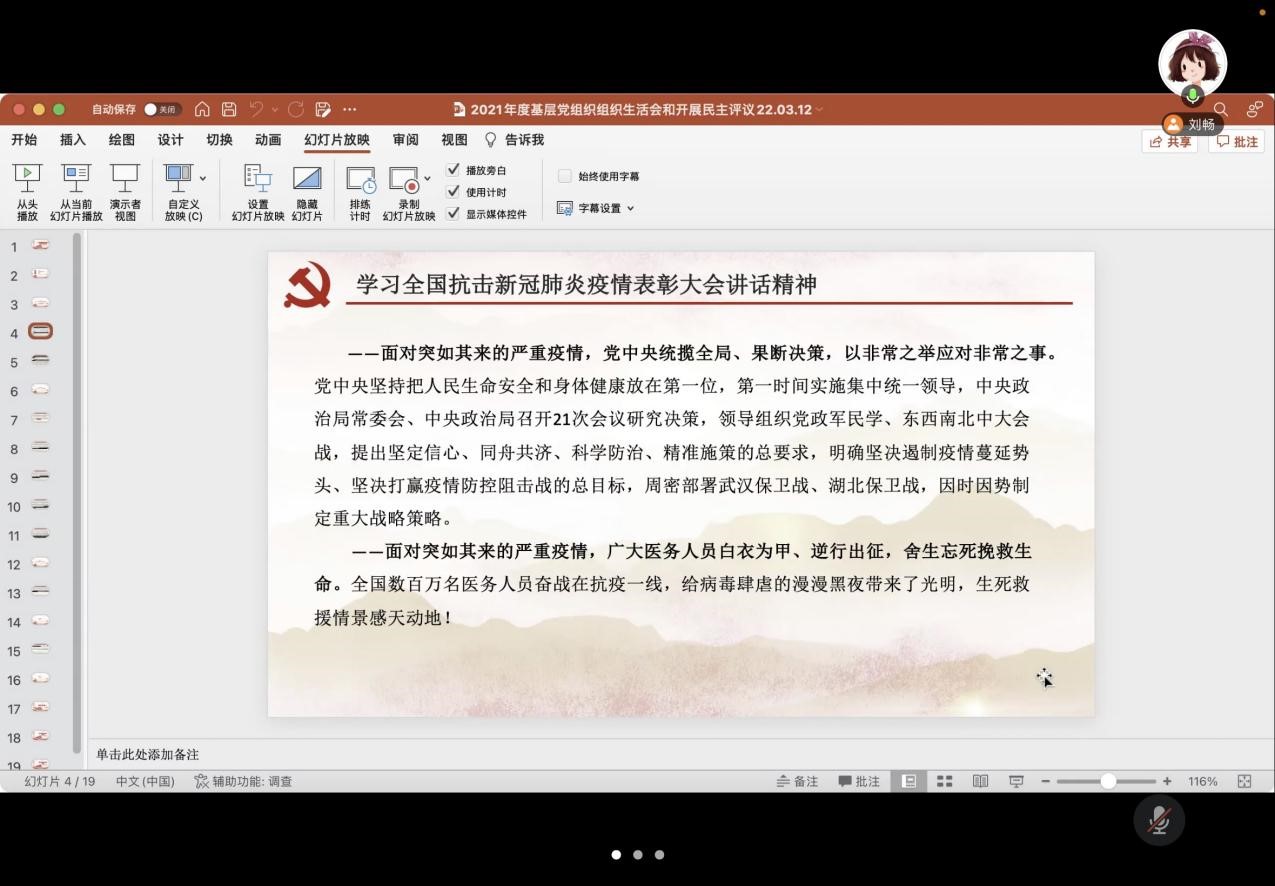Disable the 播放旁白 checkbox
Screen dimensions: 1275x886
(x=453, y=170)
